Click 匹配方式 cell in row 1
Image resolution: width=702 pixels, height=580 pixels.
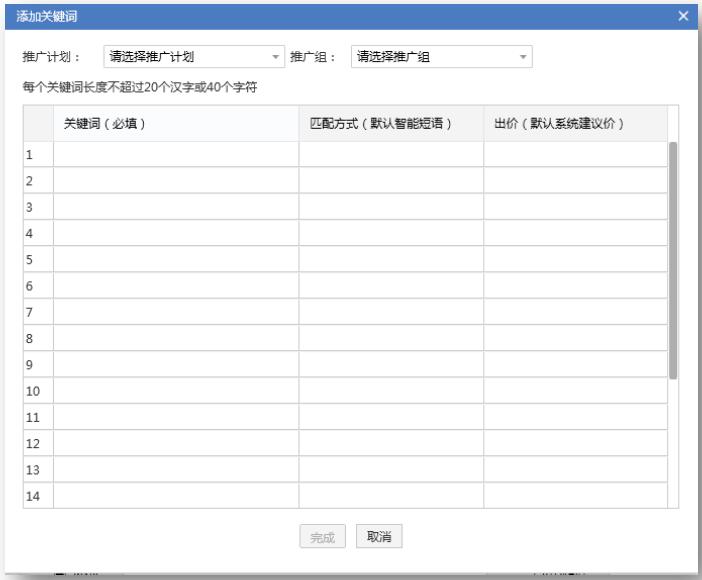pyautogui.click(x=391, y=154)
